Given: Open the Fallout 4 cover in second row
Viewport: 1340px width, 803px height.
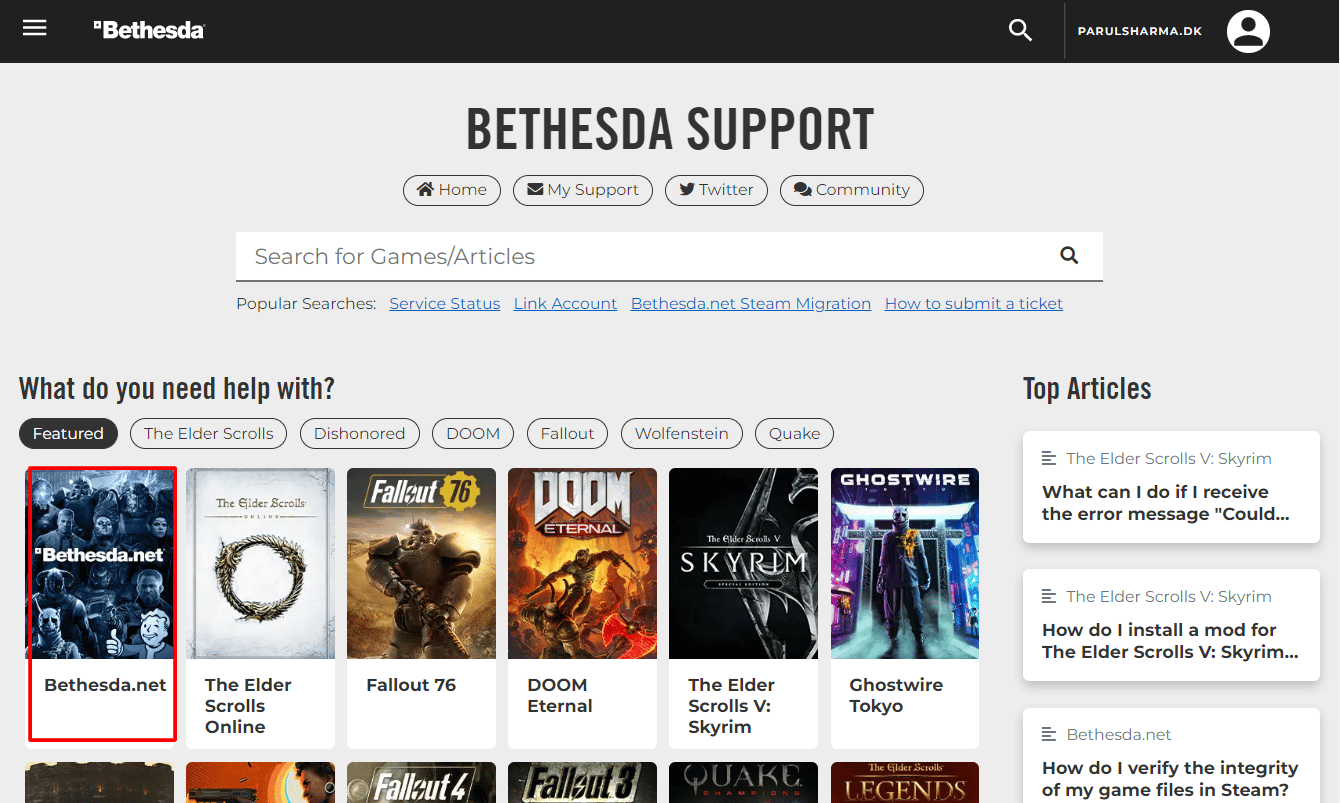Looking at the screenshot, I should [x=422, y=783].
